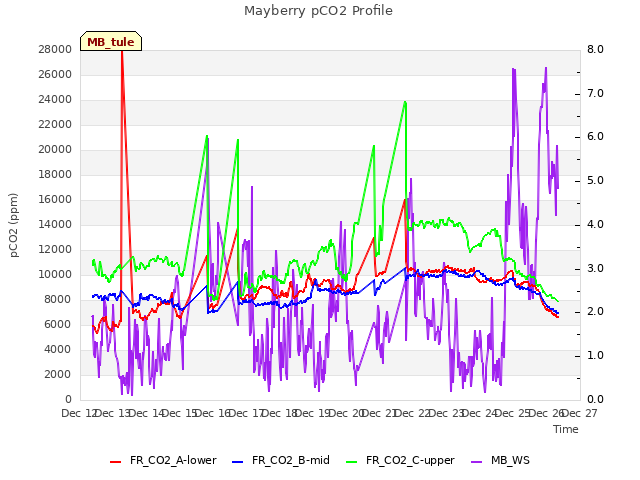Click the Dec 27 x-axis date label
Image resolution: width=640 pixels, height=480 pixels.
[581, 413]
